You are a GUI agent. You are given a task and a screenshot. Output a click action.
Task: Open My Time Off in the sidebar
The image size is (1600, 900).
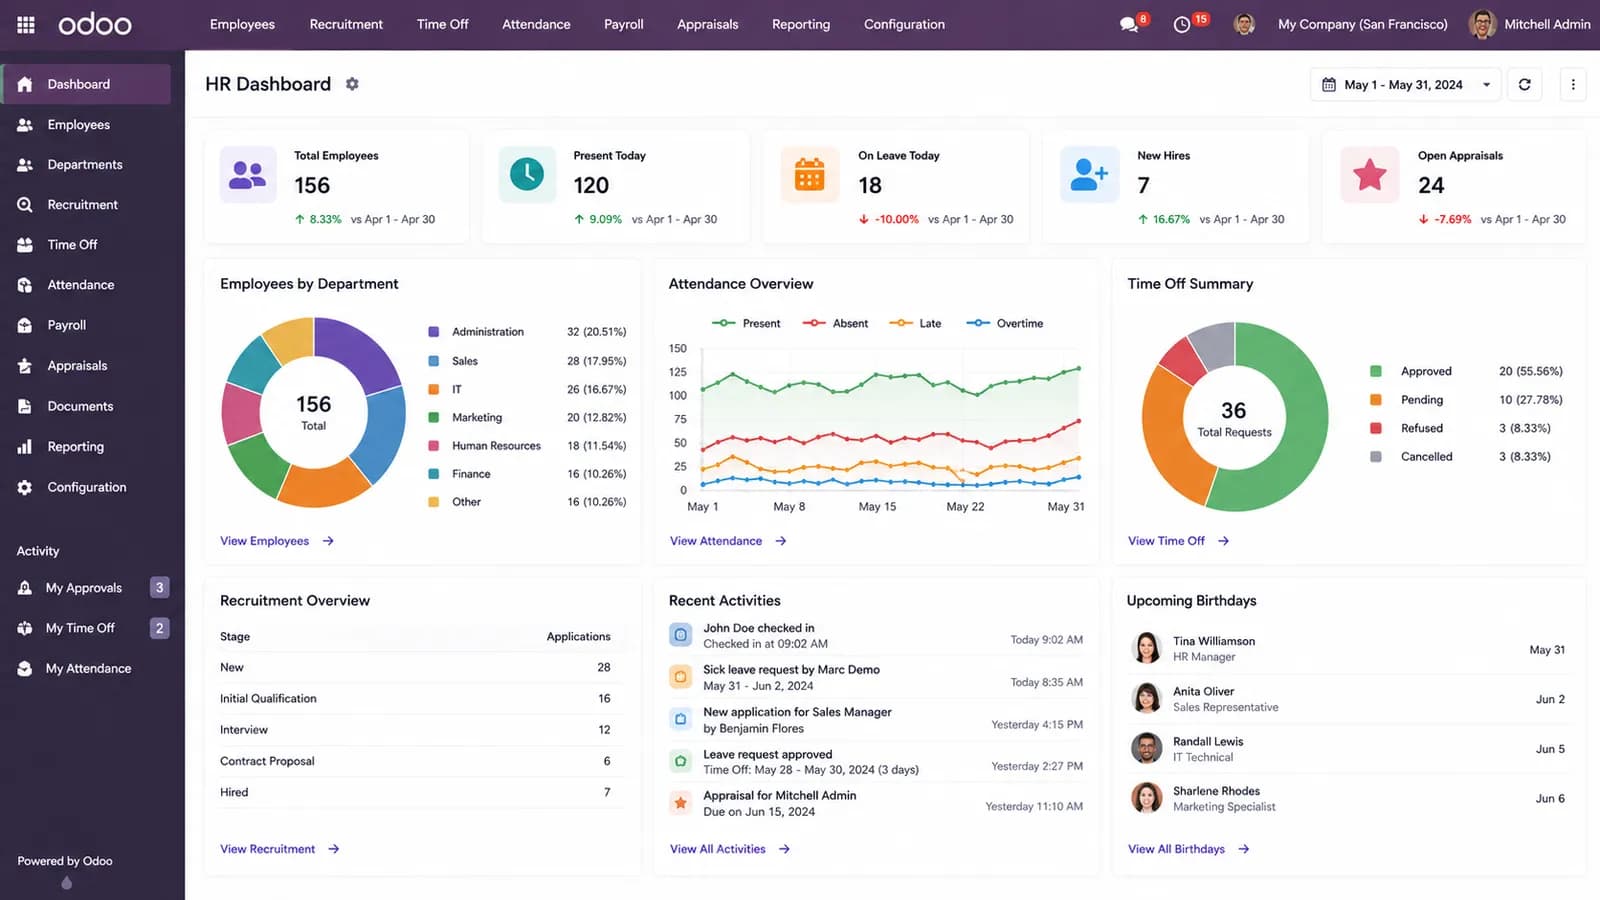[92, 628]
